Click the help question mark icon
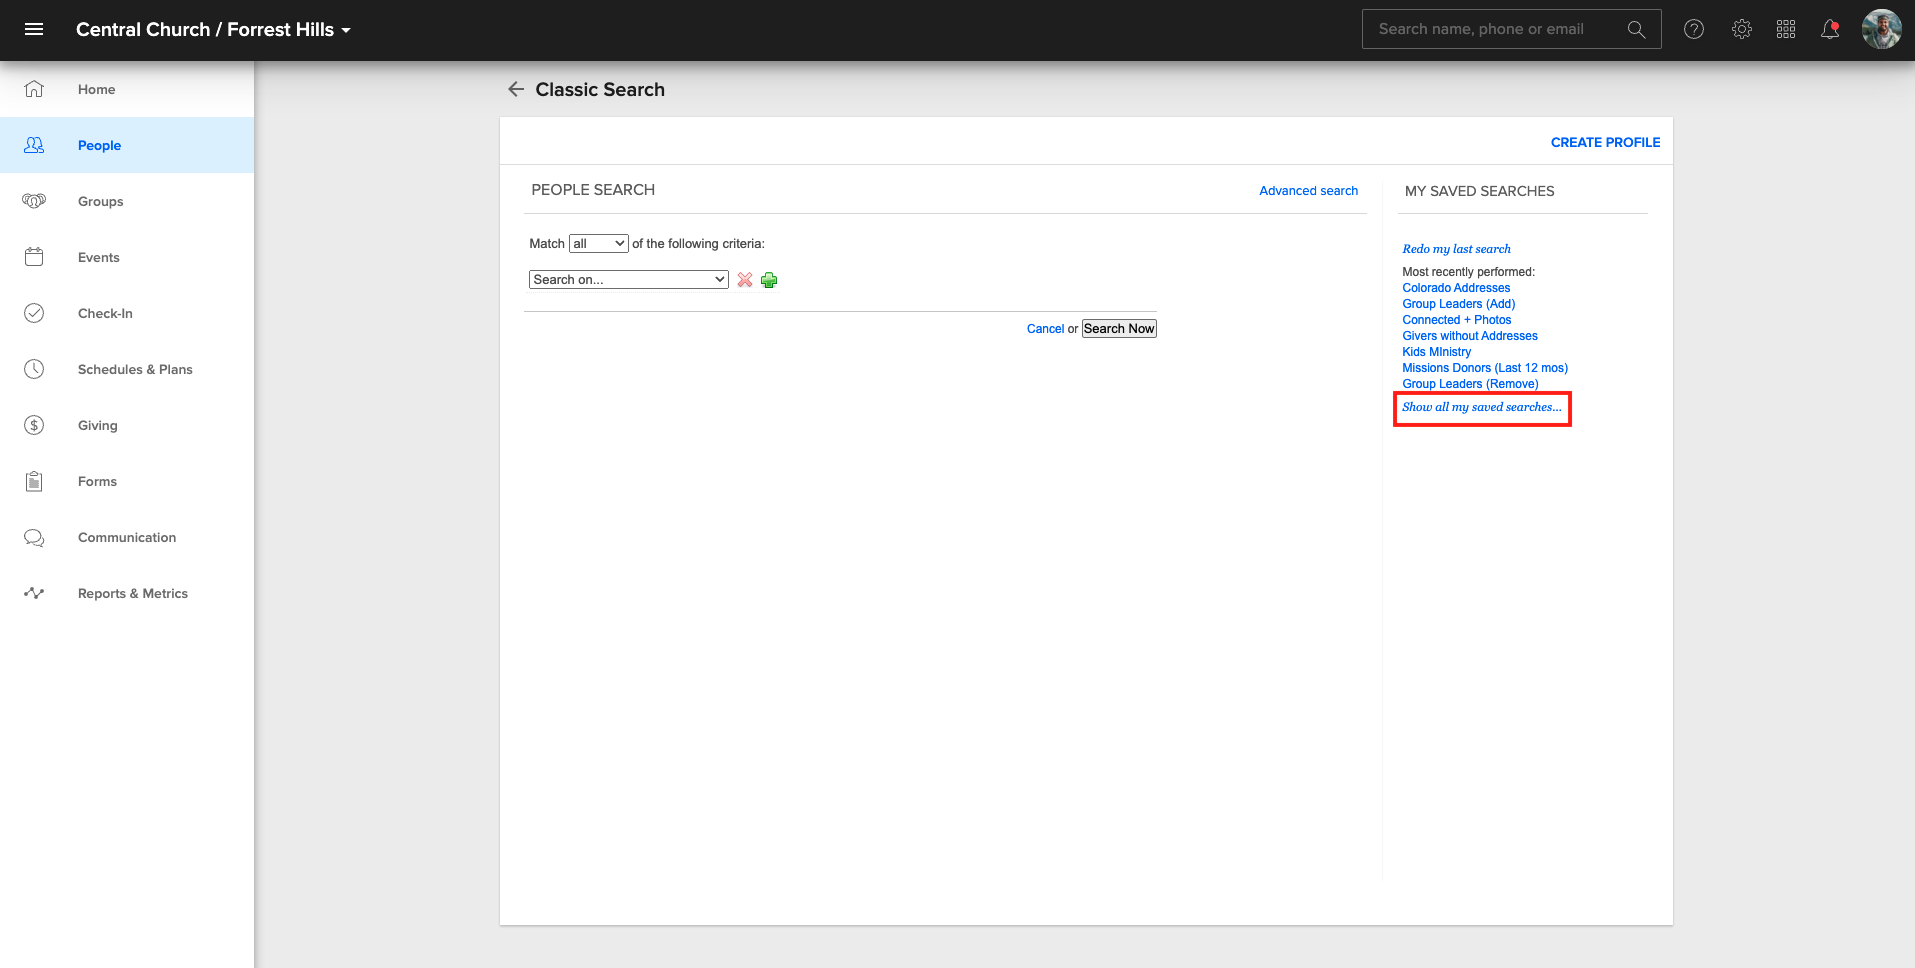Image resolution: width=1915 pixels, height=968 pixels. point(1694,29)
